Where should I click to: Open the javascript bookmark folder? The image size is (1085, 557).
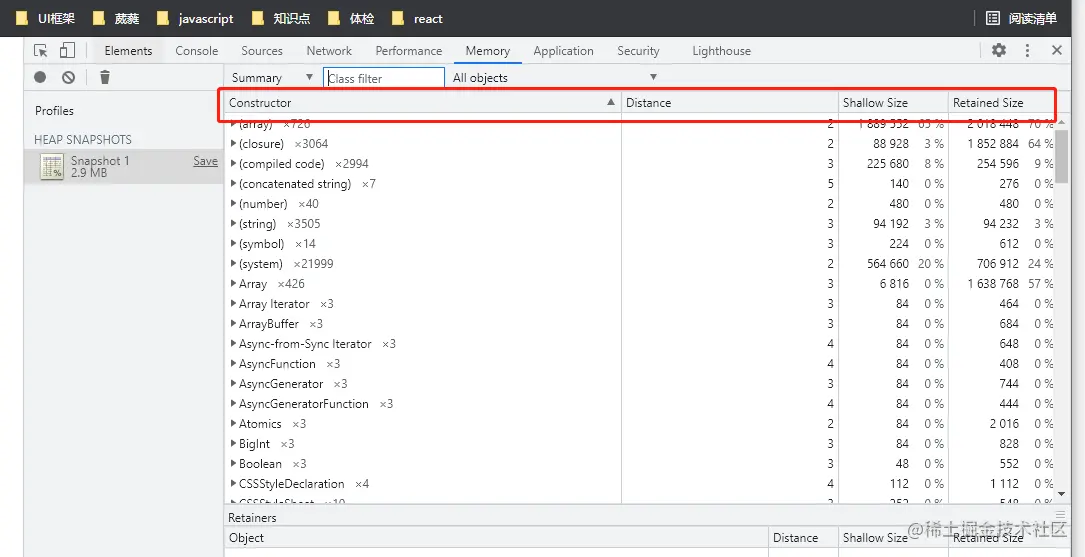click(x=195, y=19)
